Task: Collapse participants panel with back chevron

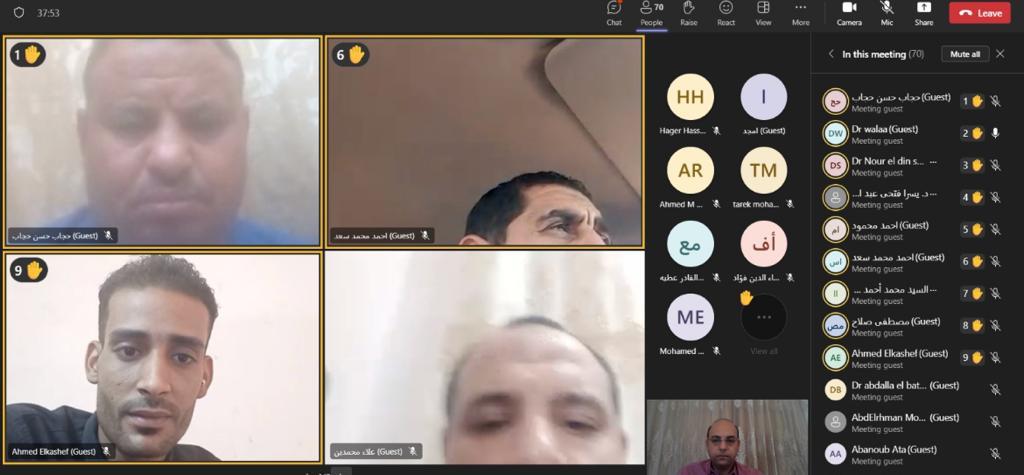Action: coord(830,54)
